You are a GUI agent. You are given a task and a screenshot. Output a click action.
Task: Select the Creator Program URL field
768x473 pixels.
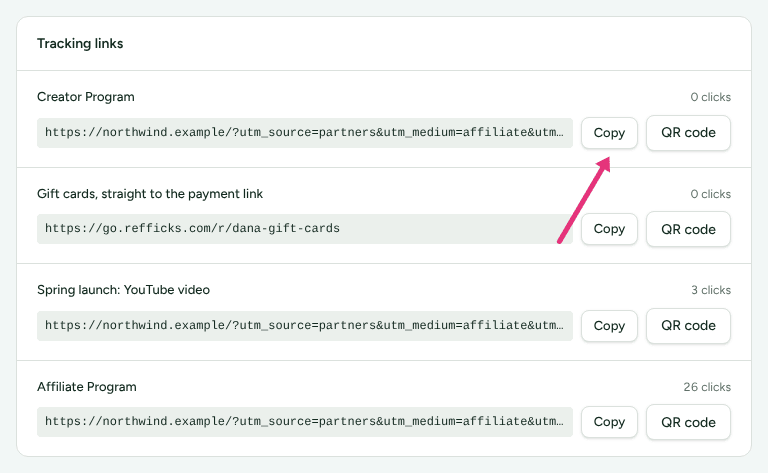305,133
